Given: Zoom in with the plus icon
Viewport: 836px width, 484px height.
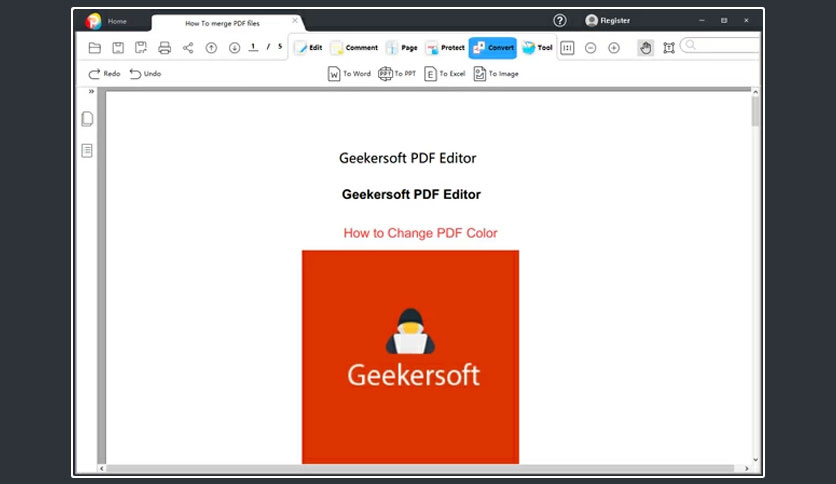Looking at the screenshot, I should click(614, 48).
